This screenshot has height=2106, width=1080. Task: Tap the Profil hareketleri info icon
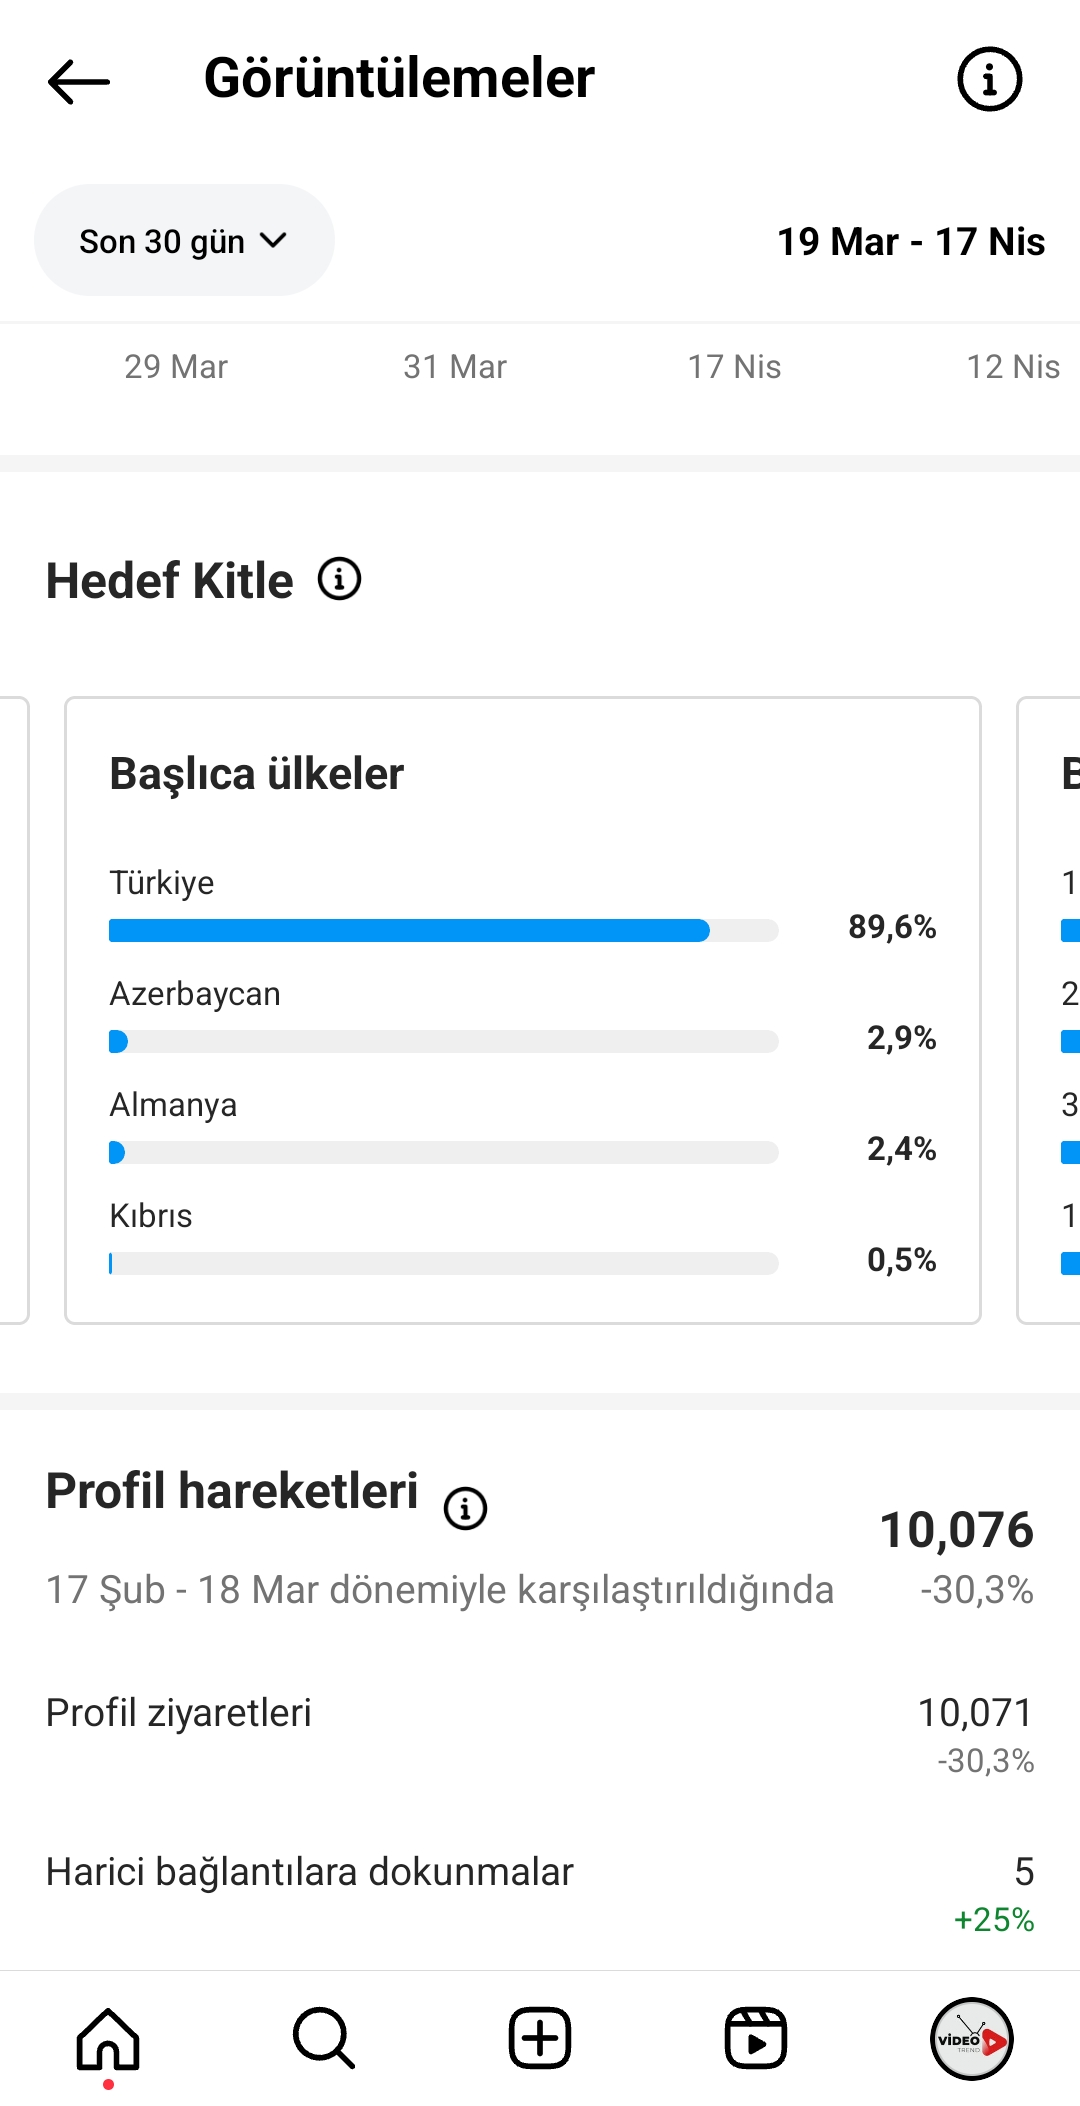pos(465,1508)
